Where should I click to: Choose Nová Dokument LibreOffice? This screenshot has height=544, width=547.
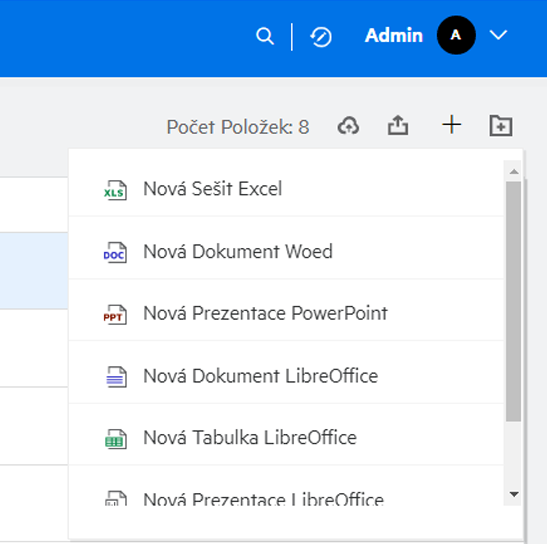click(x=286, y=376)
